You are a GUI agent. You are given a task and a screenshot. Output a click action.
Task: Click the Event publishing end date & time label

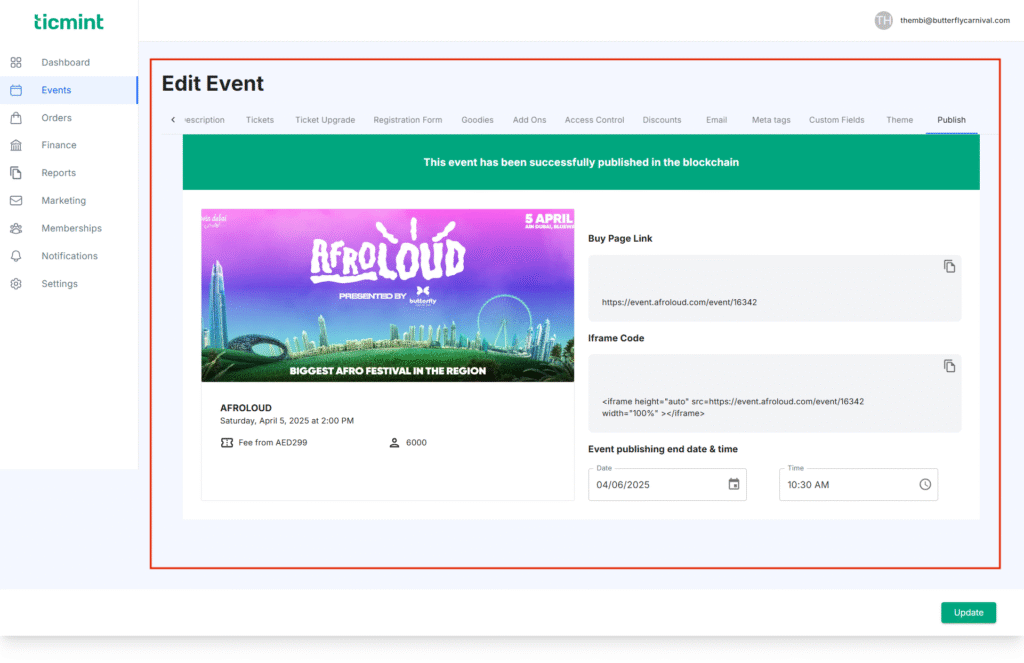pos(663,449)
